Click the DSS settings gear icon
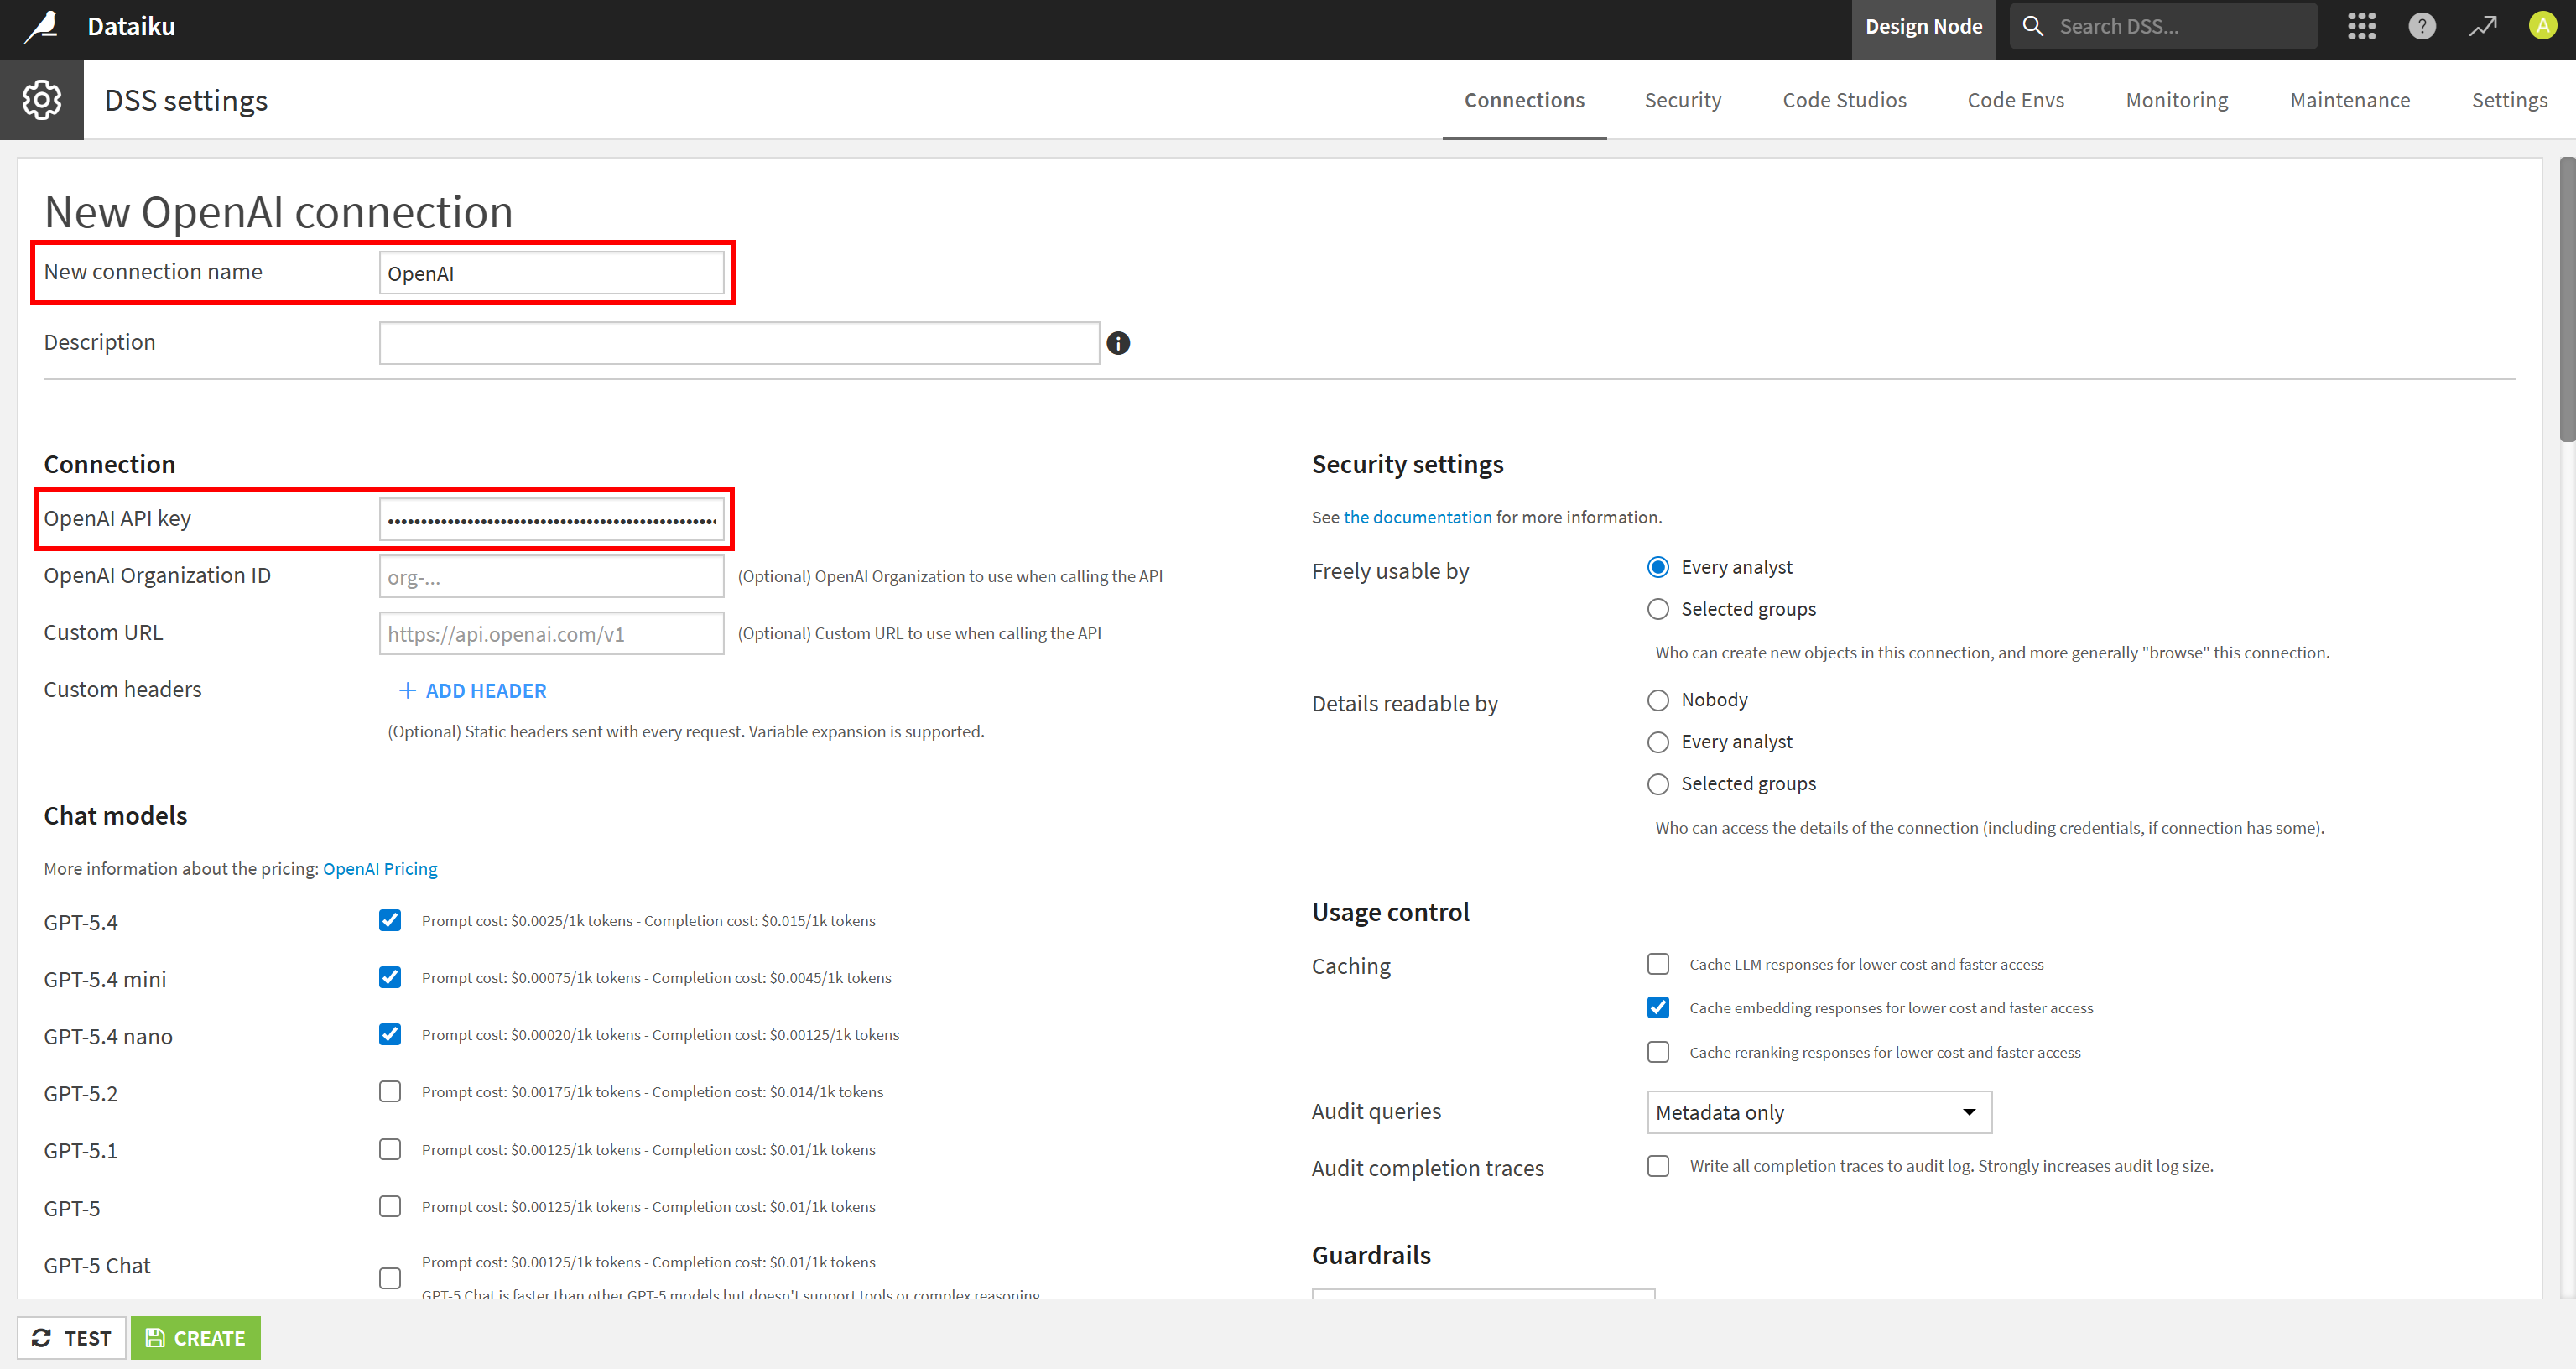Viewport: 2576px width, 1369px height. pos(42,100)
